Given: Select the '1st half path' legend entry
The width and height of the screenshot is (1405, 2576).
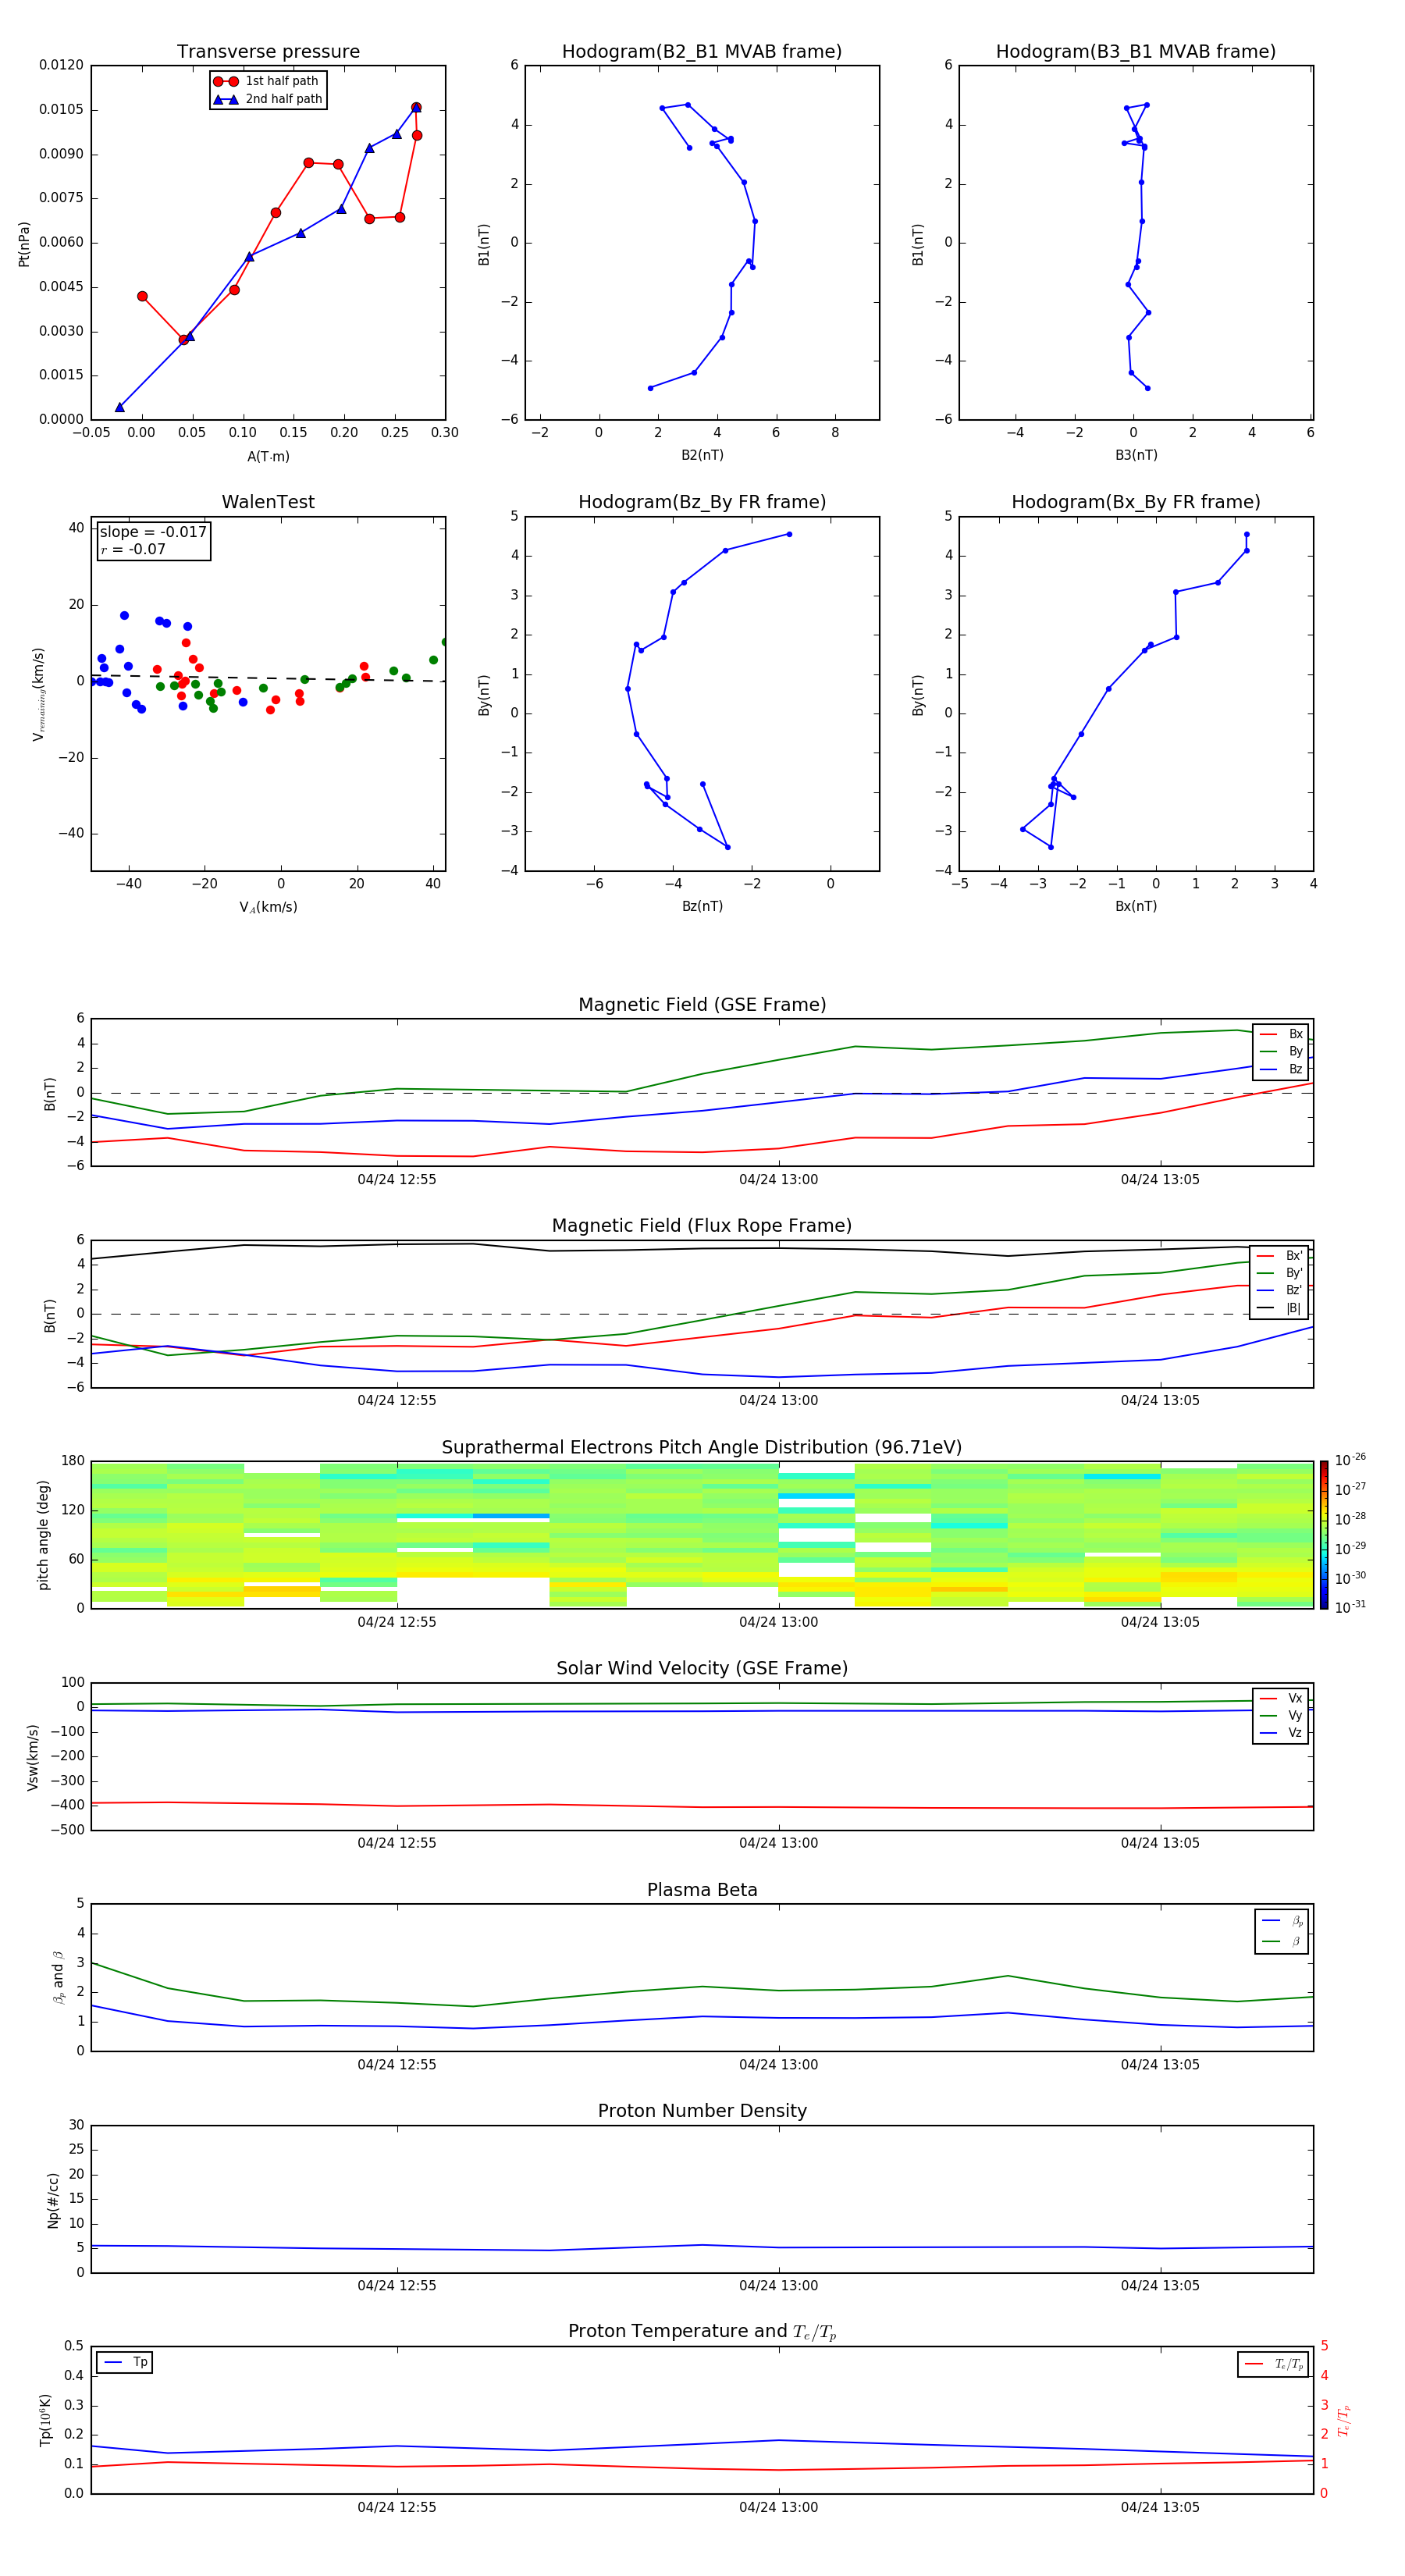Looking at the screenshot, I should 267,81.
